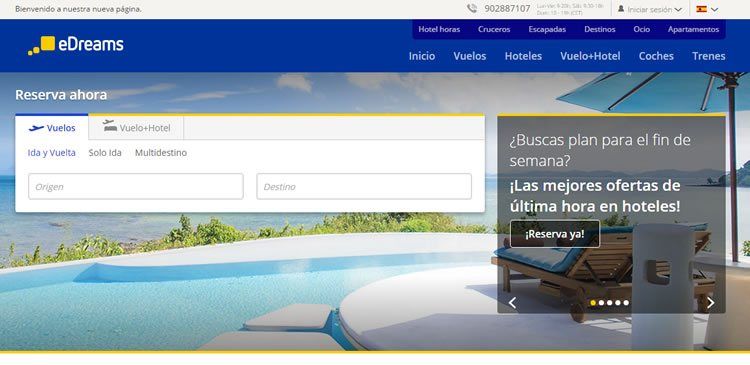750x365 pixels.
Task: Open the Destinos link
Action: click(600, 29)
